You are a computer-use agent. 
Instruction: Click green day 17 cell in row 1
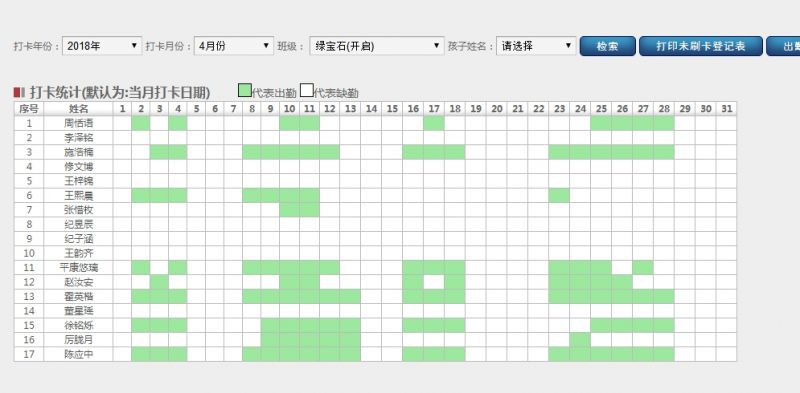click(x=434, y=123)
